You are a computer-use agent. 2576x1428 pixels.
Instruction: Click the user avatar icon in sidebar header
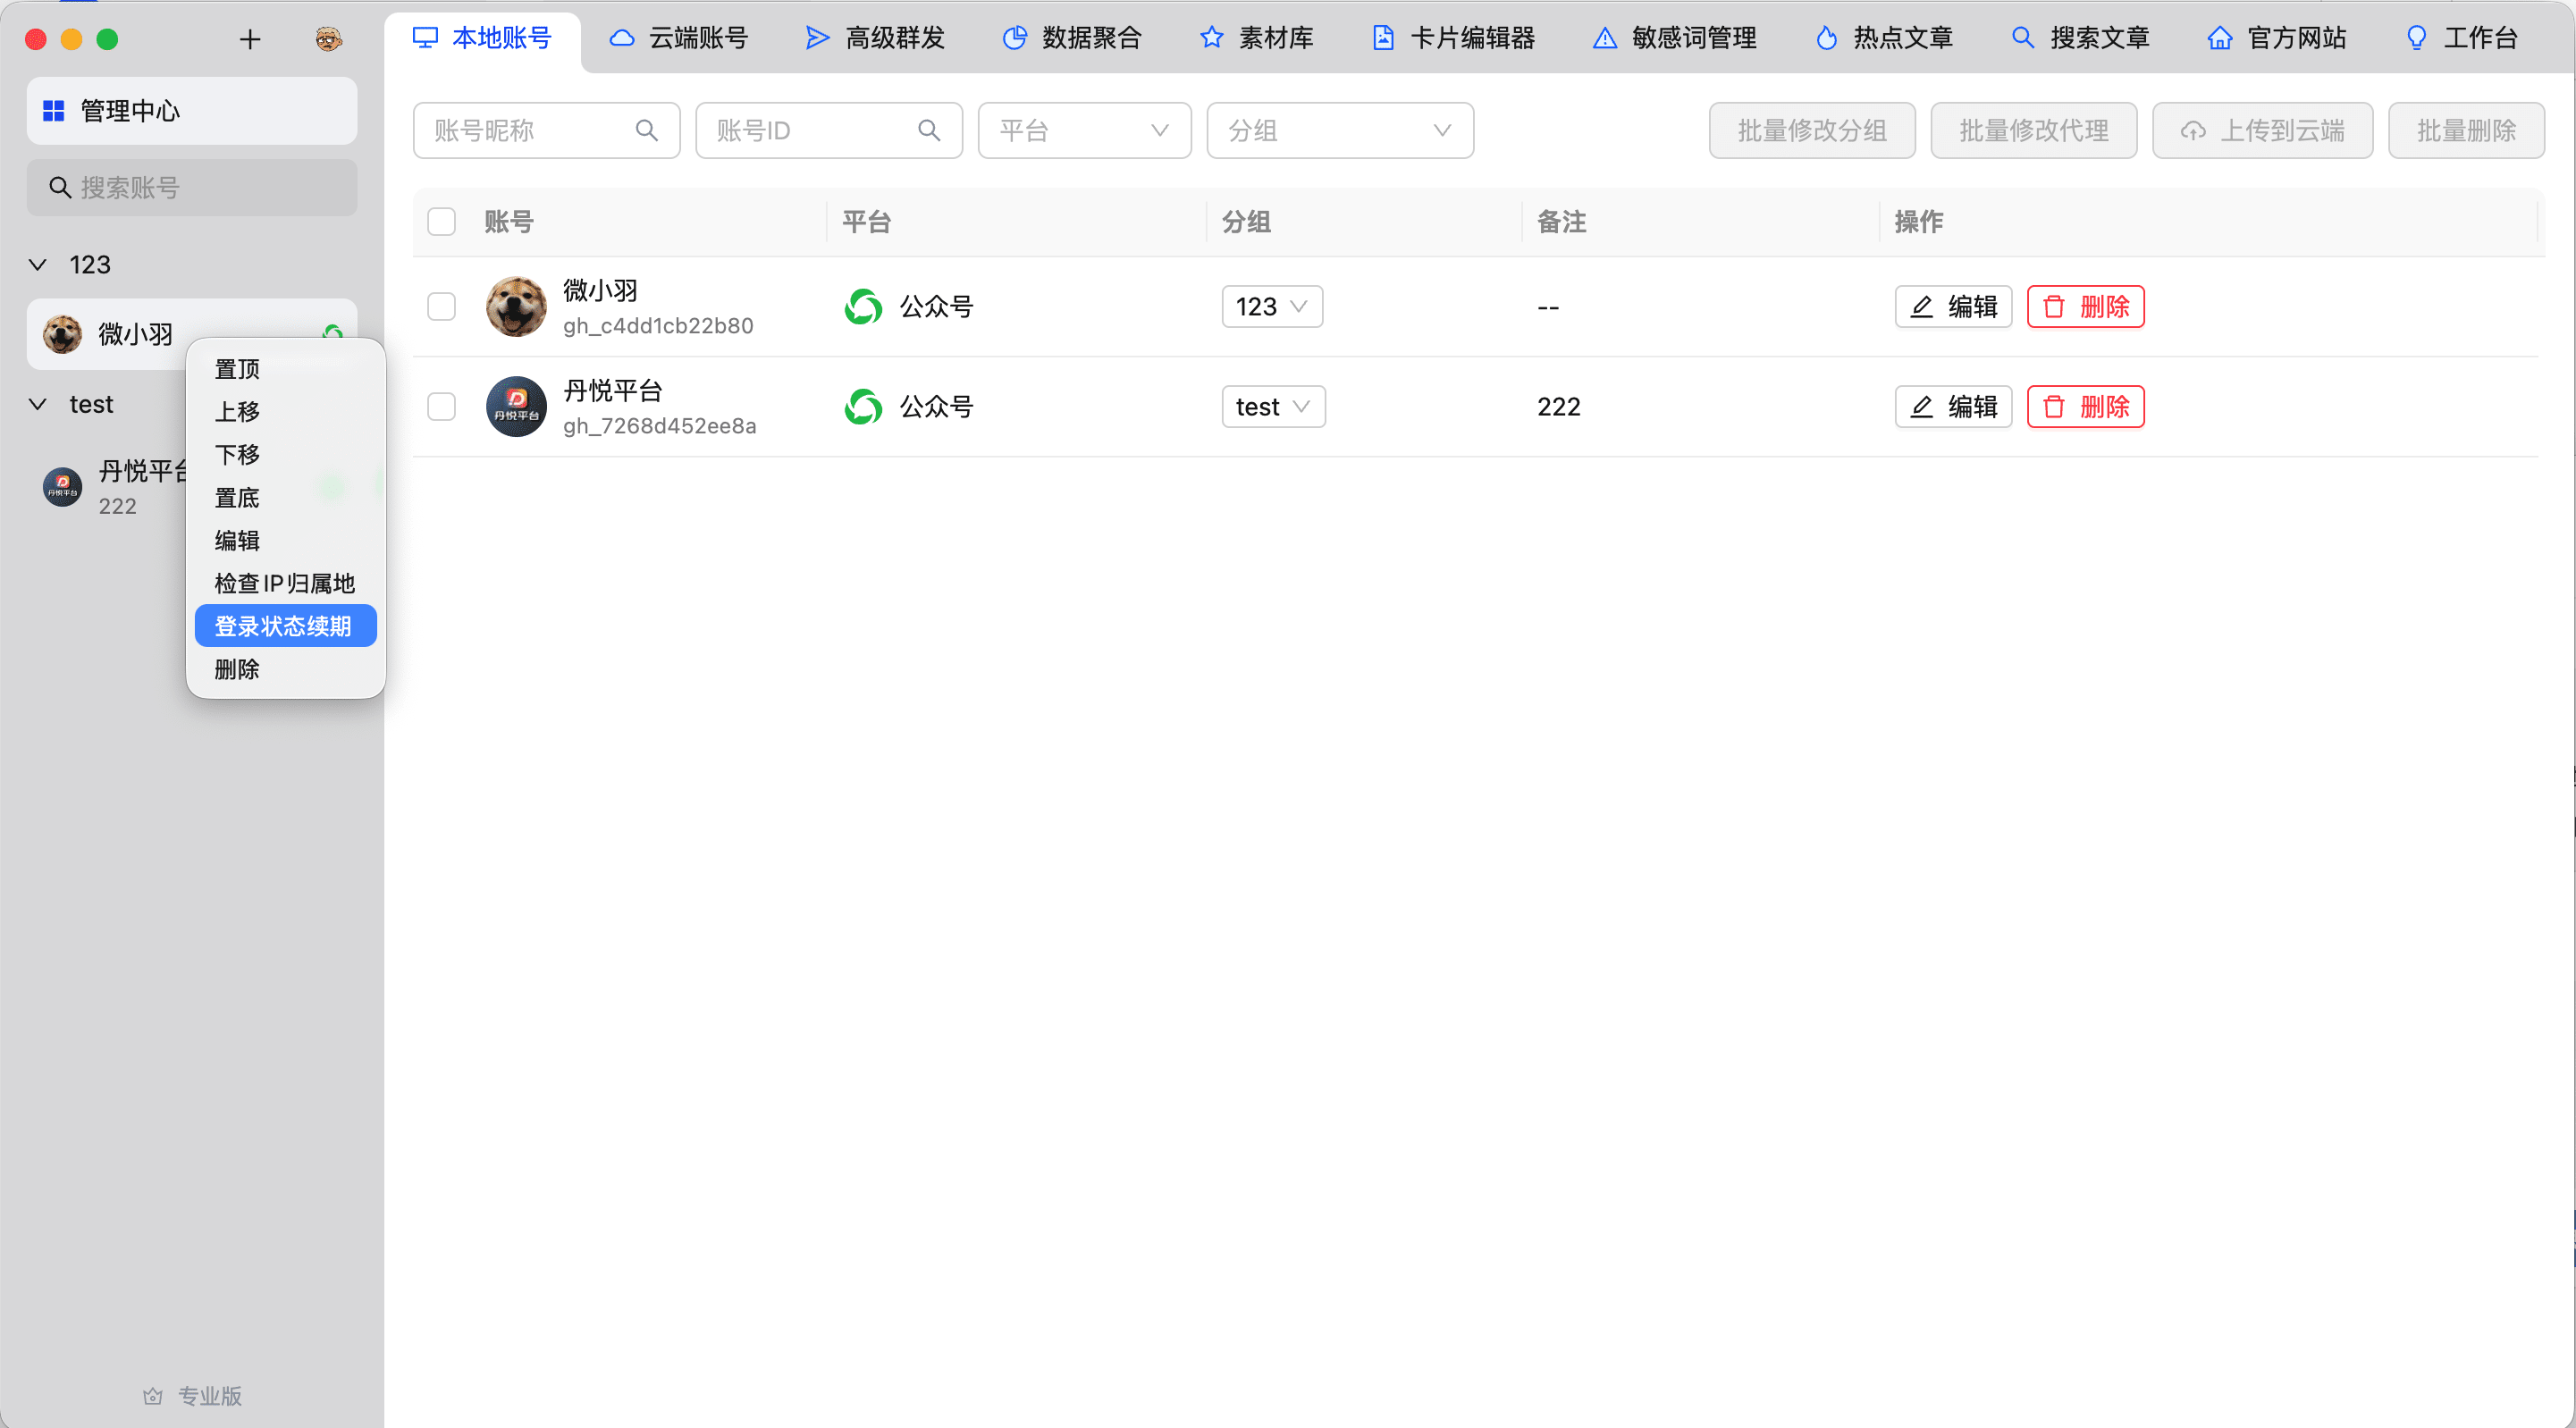pos(328,39)
